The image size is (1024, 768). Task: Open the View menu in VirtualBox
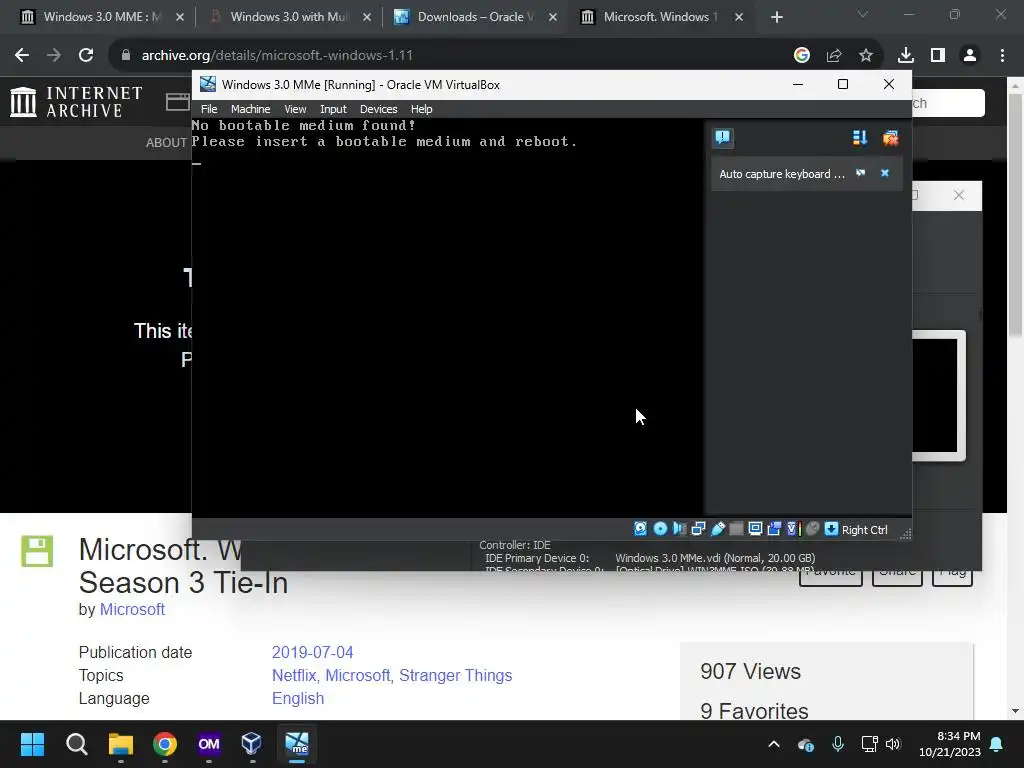click(295, 109)
